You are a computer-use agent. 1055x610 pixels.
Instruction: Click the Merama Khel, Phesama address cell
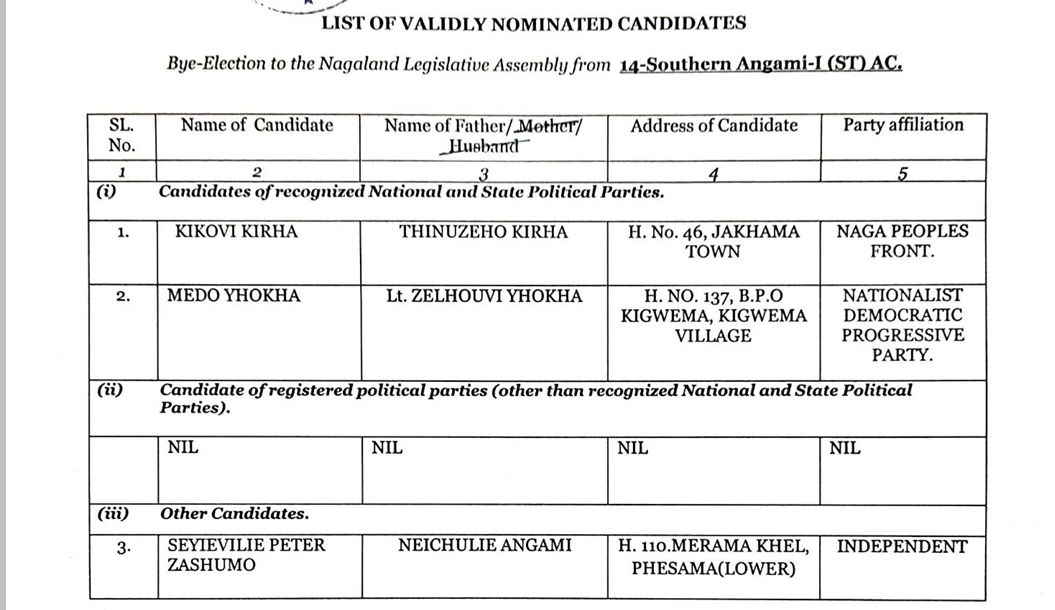tap(713, 558)
